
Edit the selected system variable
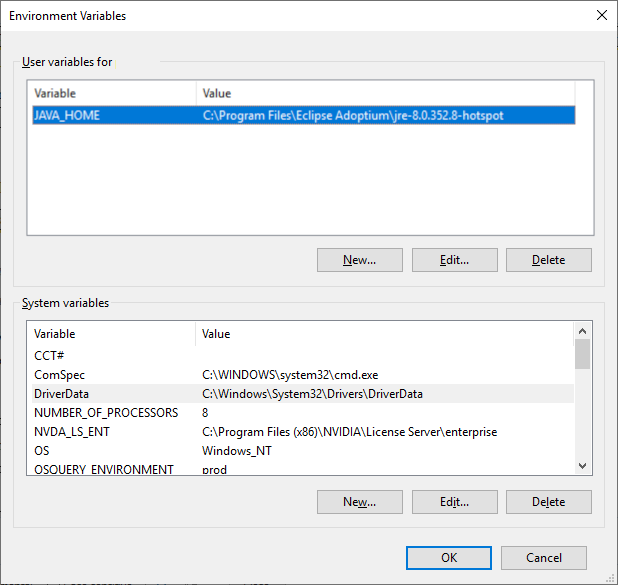pos(454,502)
